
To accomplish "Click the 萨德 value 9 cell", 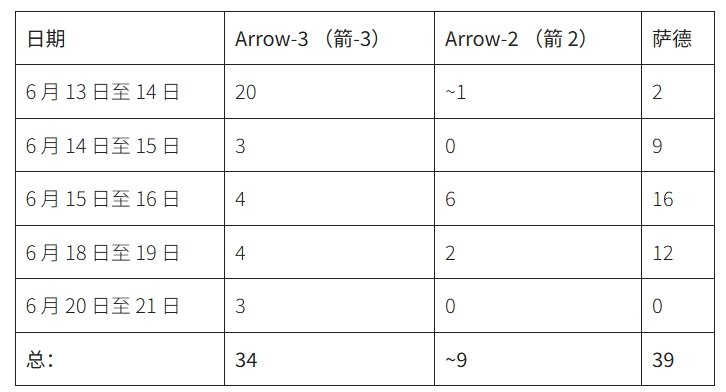I will point(678,145).
